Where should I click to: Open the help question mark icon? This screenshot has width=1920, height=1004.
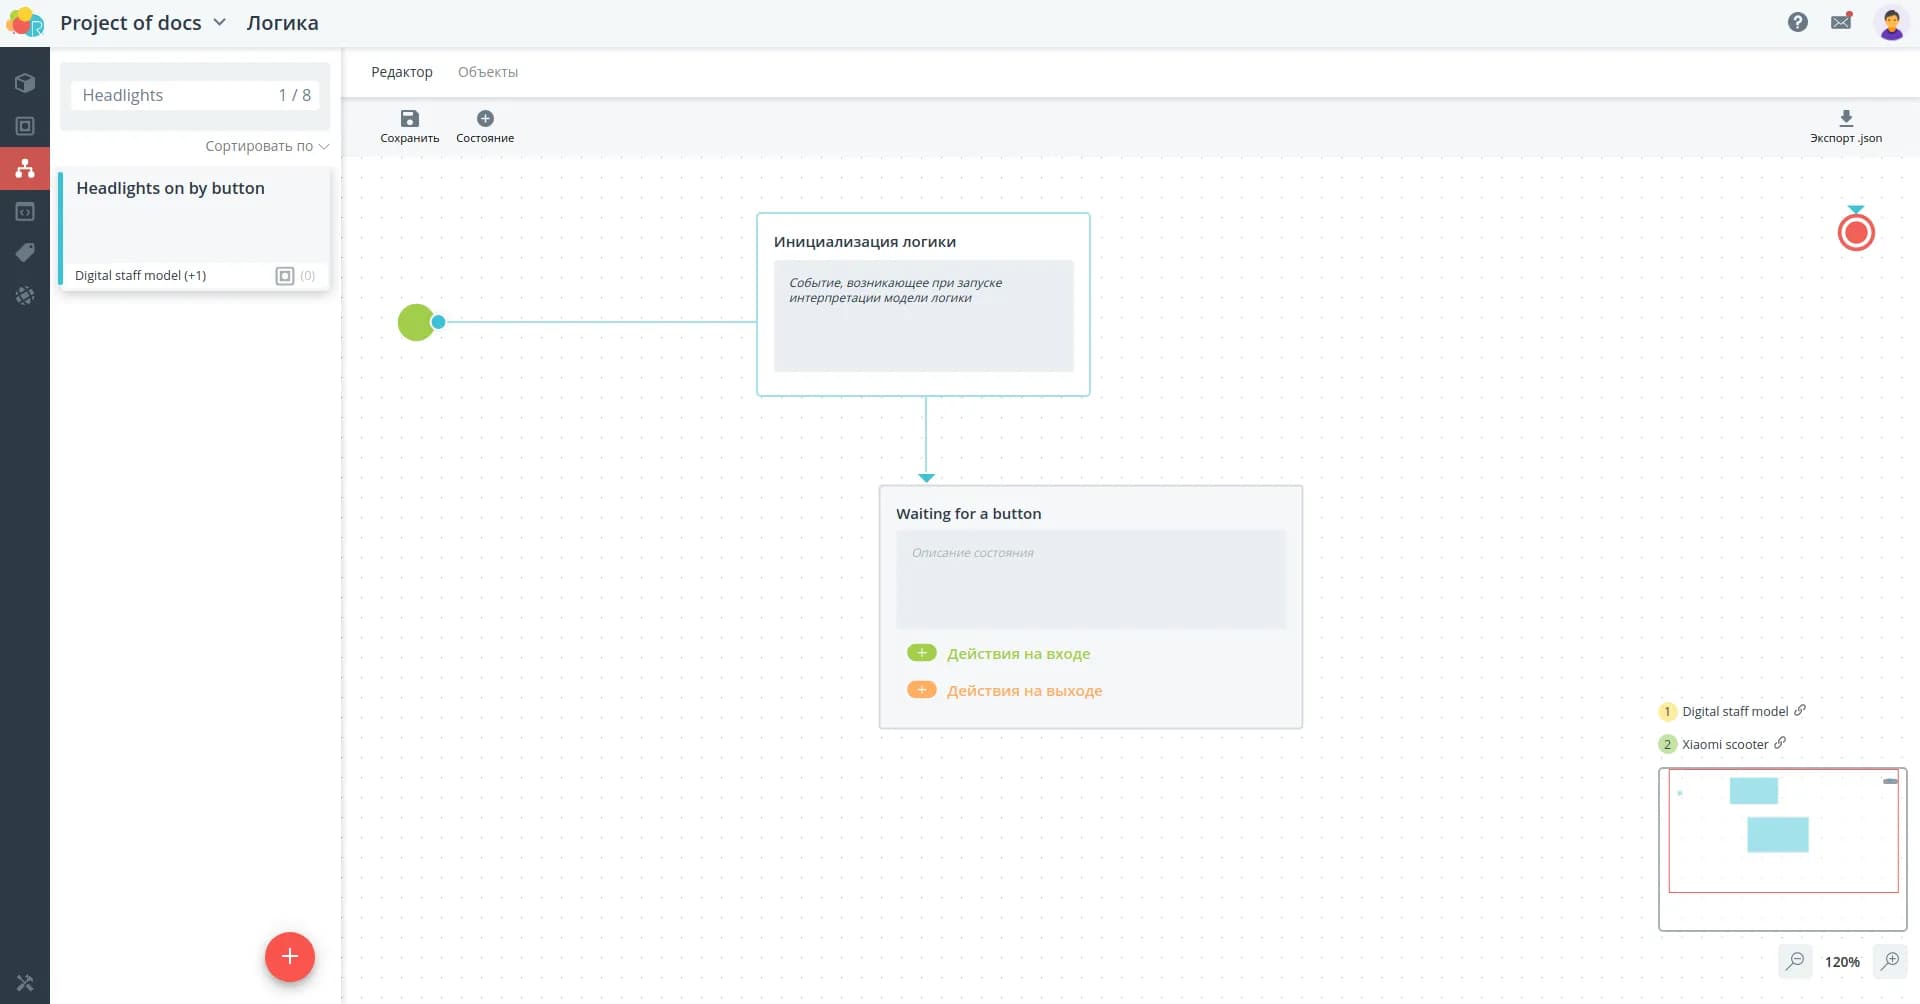(x=1797, y=22)
